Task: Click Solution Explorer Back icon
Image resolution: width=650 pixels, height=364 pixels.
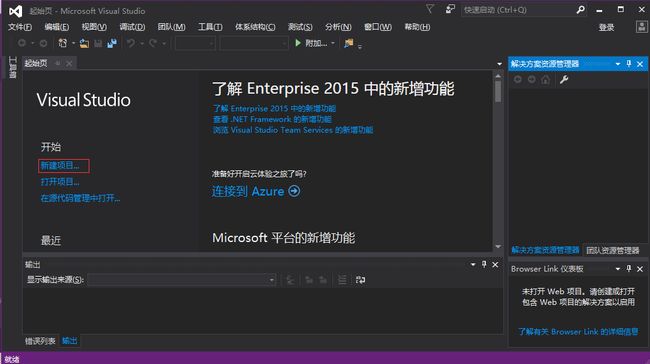Action: (x=518, y=79)
